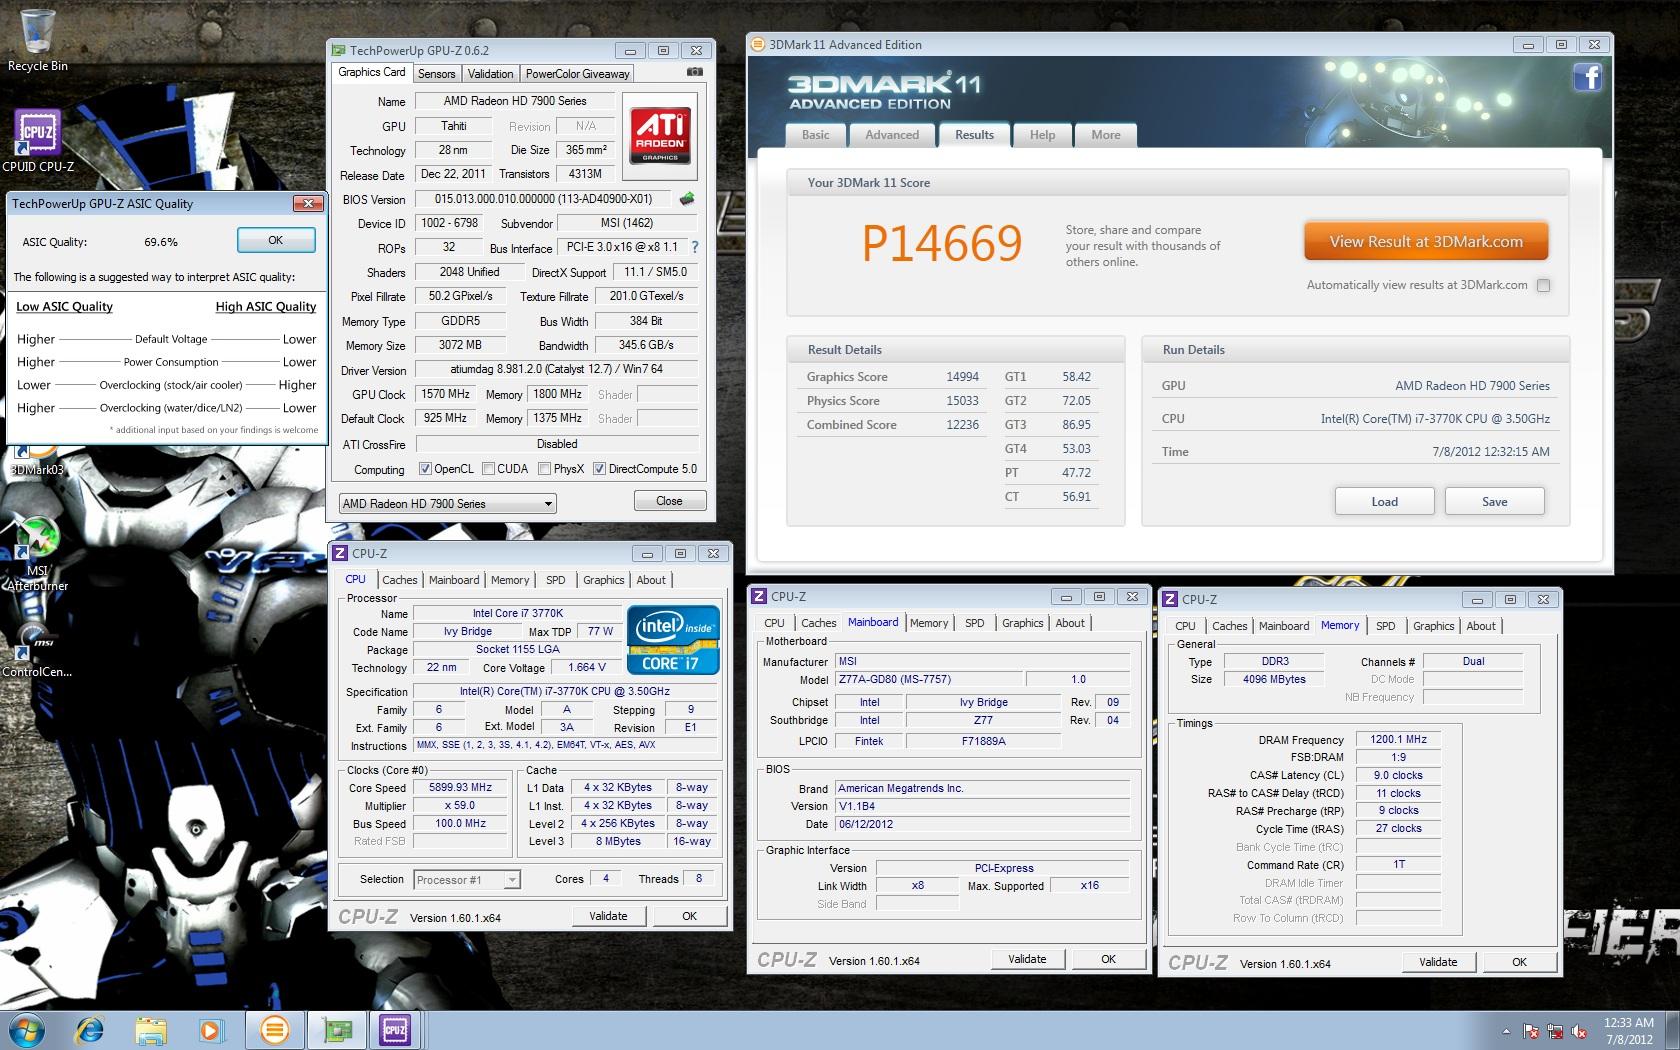The width and height of the screenshot is (1680, 1050).
Task: Open the Help tab in 3DMark 11
Action: (x=1042, y=135)
